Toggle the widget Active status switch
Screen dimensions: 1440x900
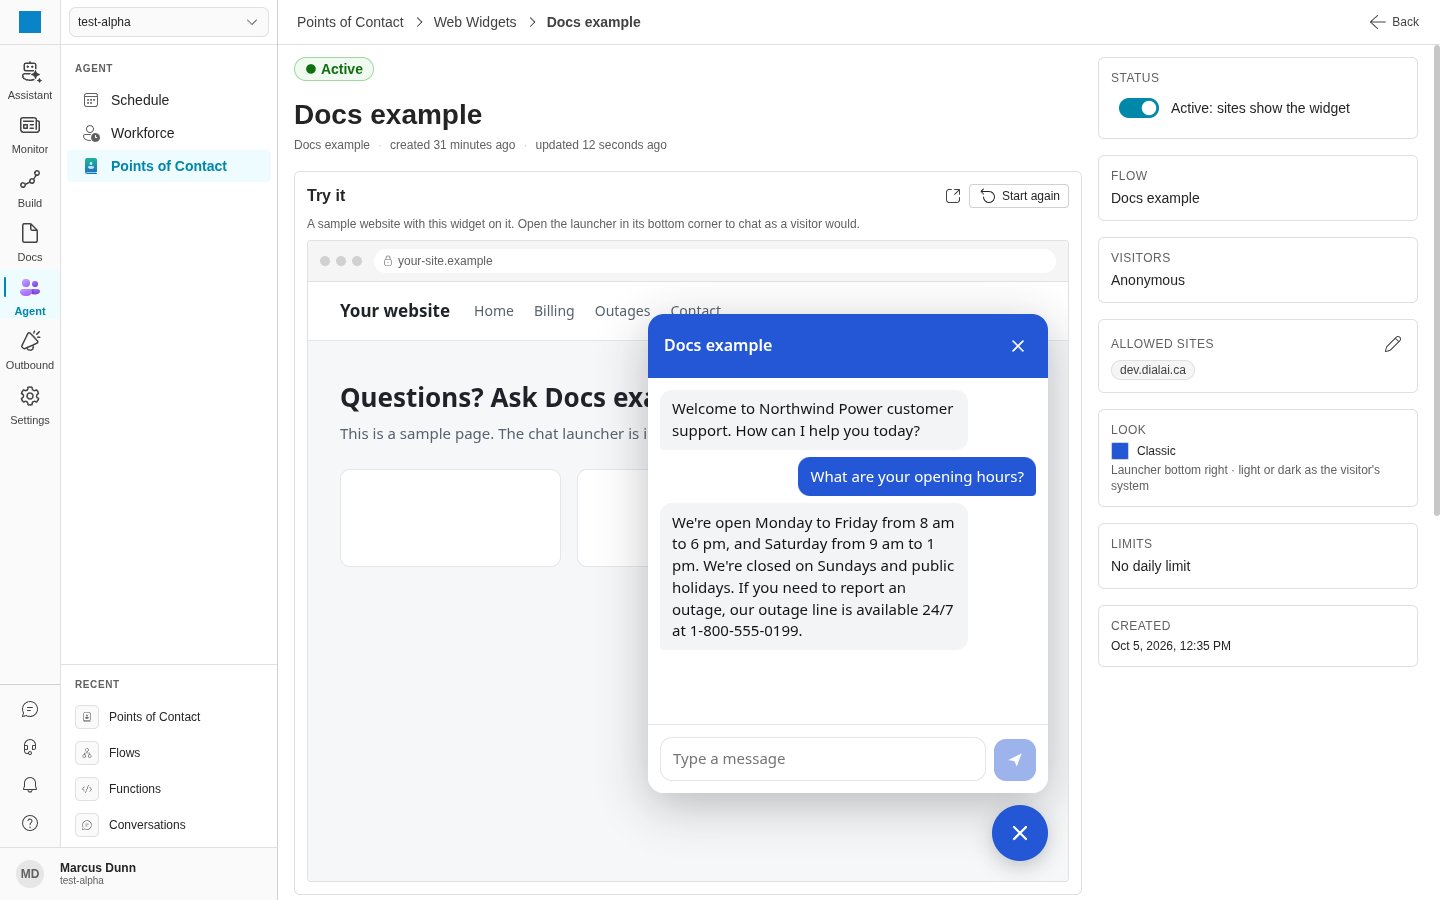(1139, 108)
